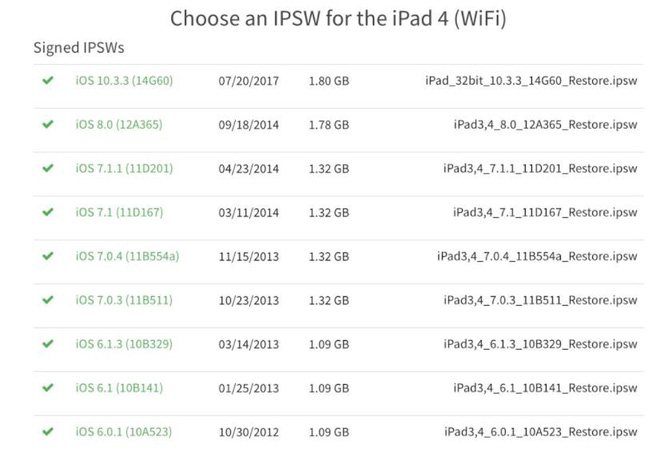Image resolution: width=660 pixels, height=451 pixels.
Task: Choose the iOS 7.0.4 (11B554a) link
Action: pyautogui.click(x=127, y=256)
